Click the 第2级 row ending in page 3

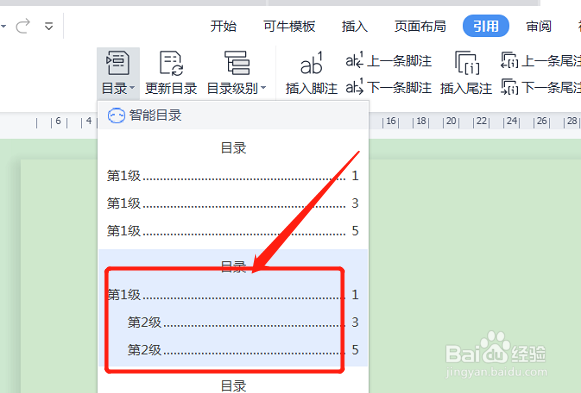(x=243, y=322)
